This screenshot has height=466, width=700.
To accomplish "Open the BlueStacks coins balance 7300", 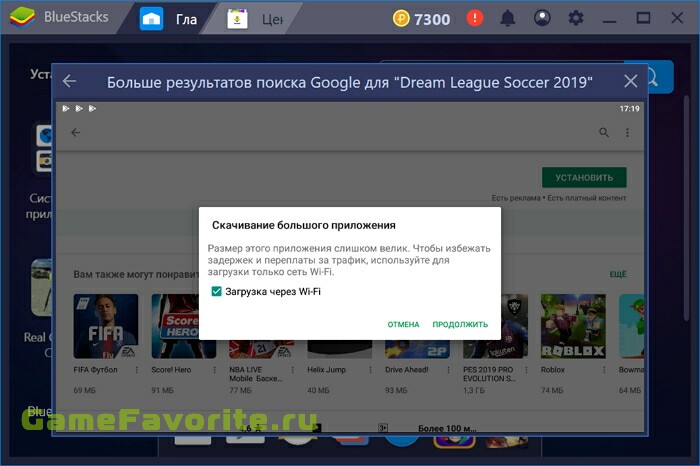I will [421, 19].
